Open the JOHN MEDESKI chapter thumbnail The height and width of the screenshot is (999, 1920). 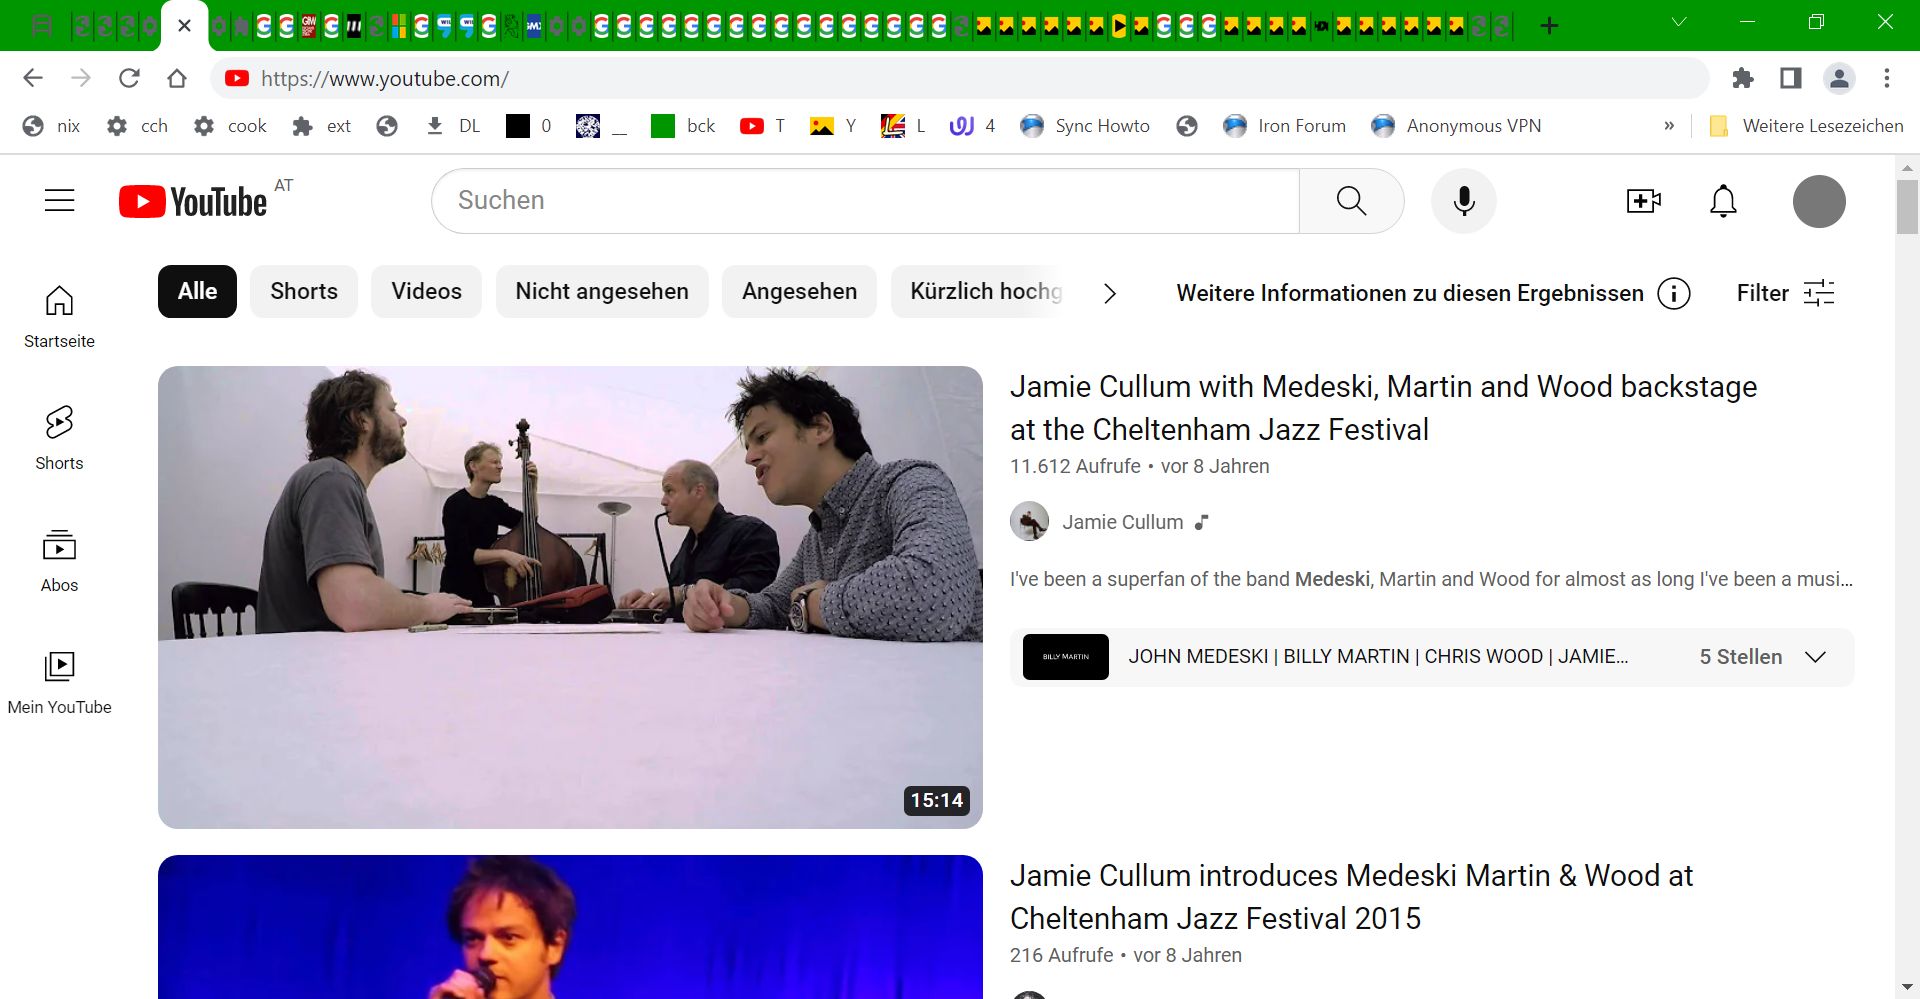(1066, 657)
